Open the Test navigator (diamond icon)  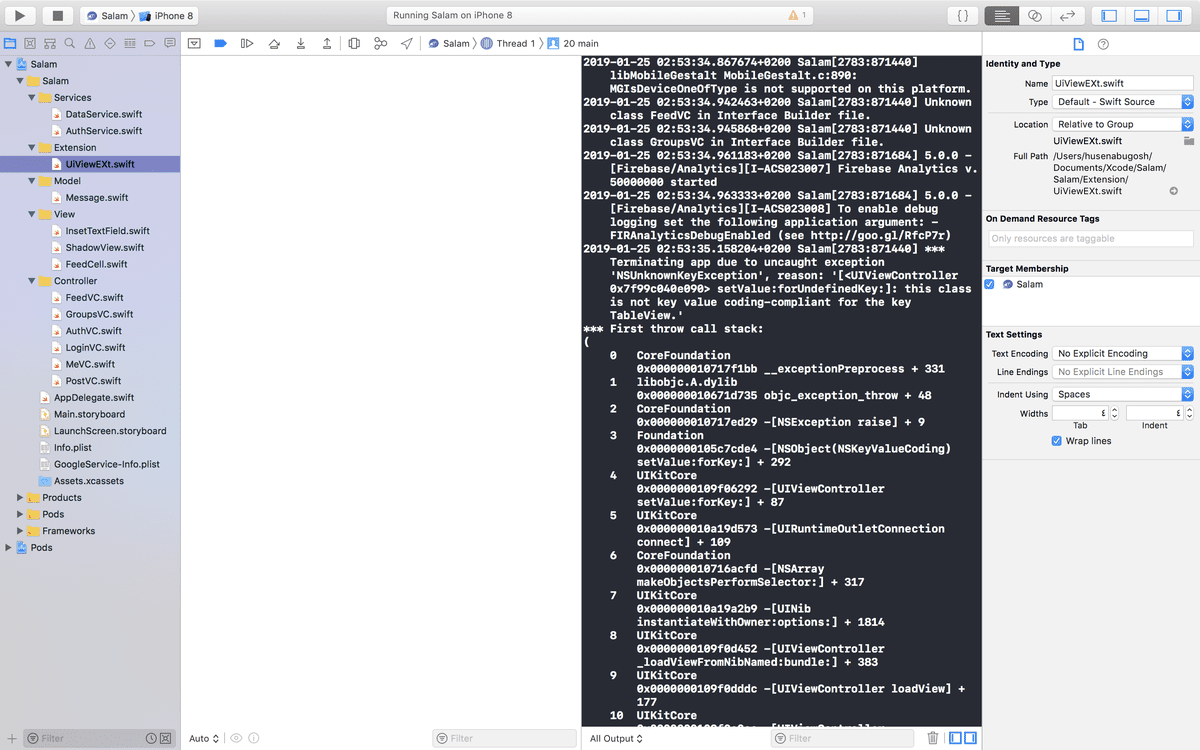click(x=110, y=43)
